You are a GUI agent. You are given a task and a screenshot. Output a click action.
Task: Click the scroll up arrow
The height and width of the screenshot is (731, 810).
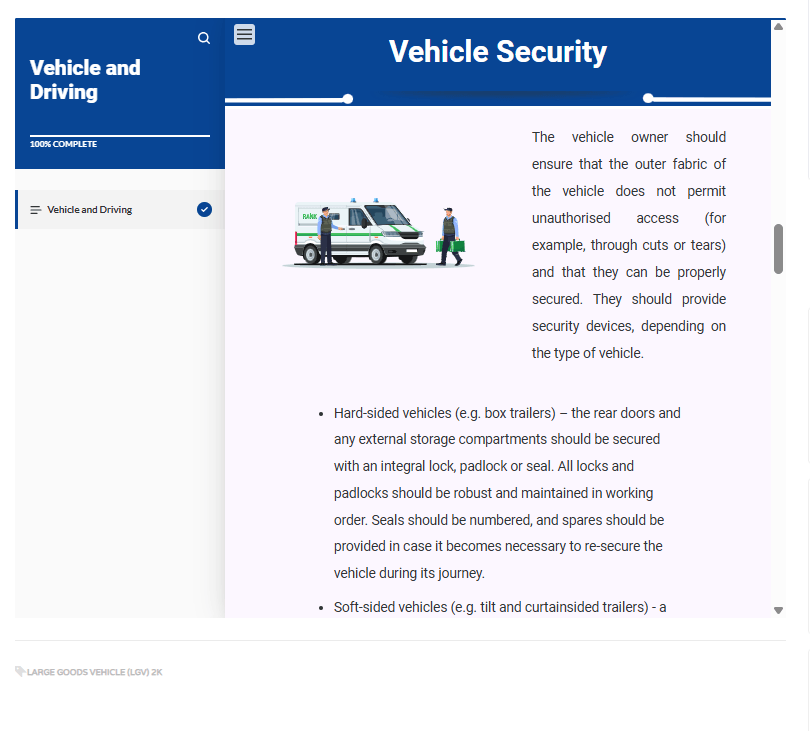778,26
